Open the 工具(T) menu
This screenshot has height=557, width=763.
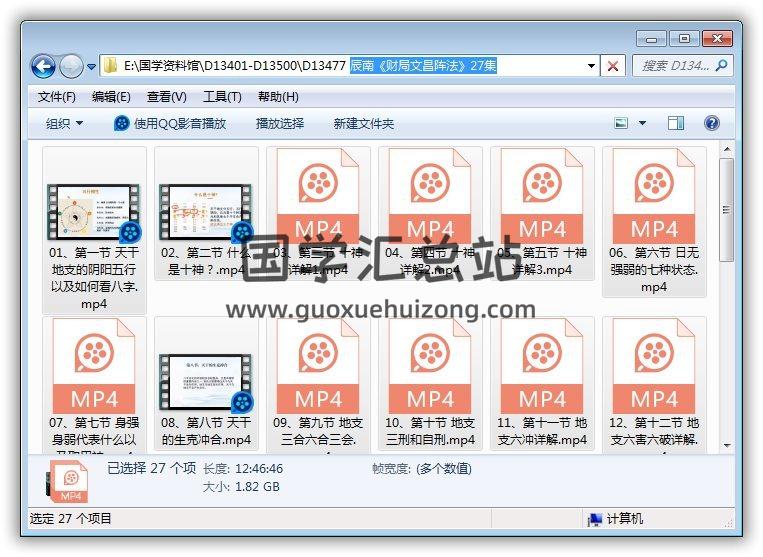tap(222, 97)
